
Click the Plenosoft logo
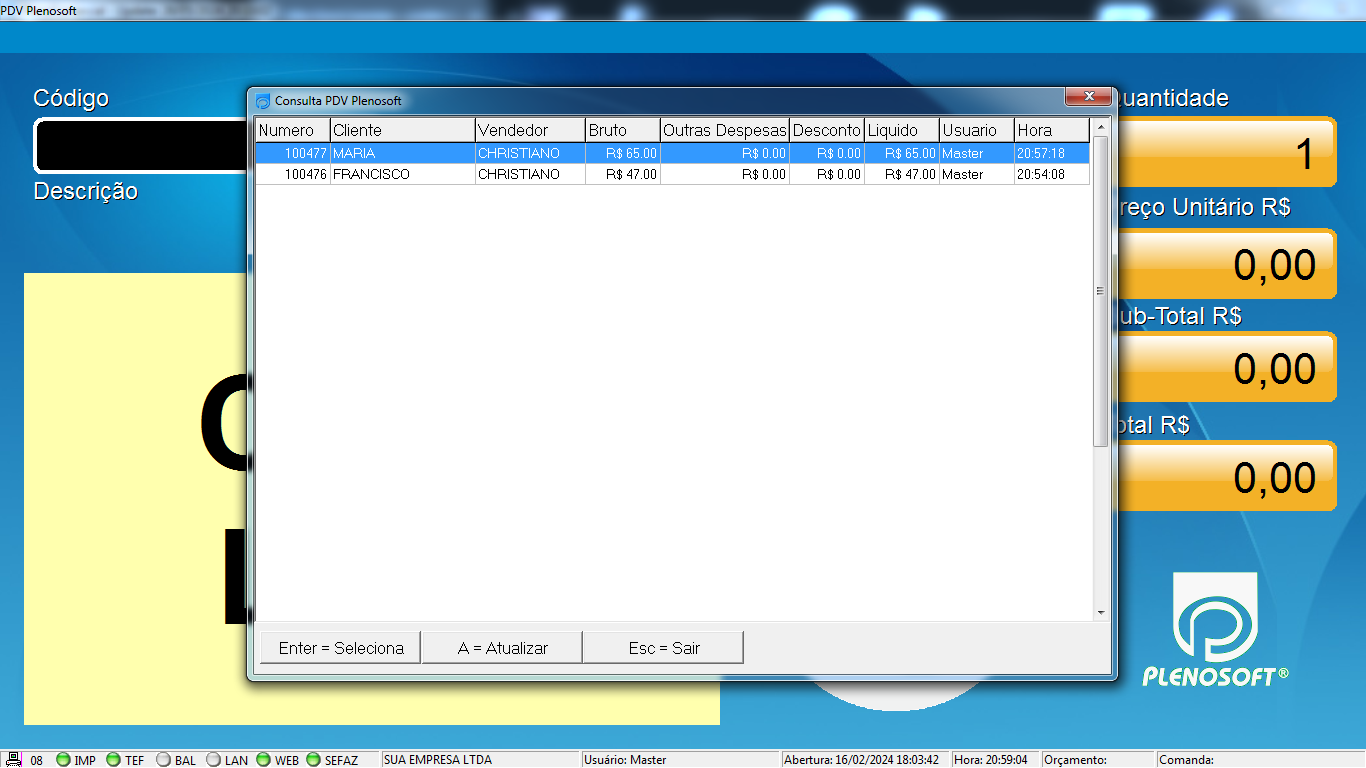click(1215, 630)
